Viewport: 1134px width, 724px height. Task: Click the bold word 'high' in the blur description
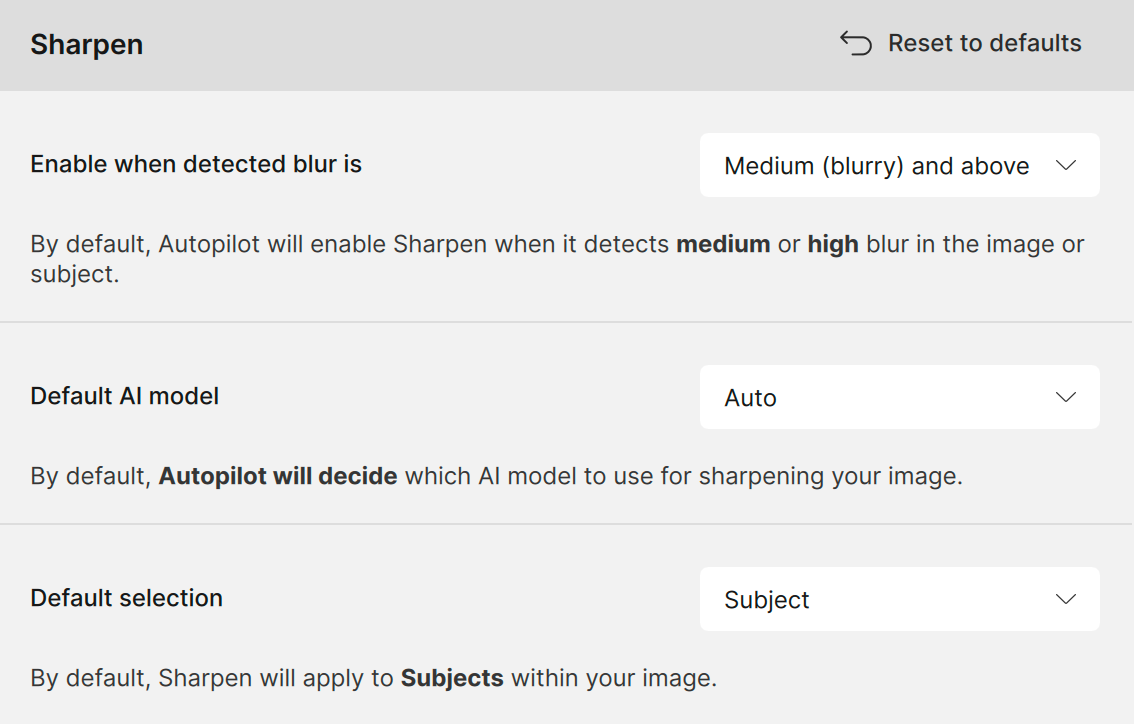coord(833,244)
